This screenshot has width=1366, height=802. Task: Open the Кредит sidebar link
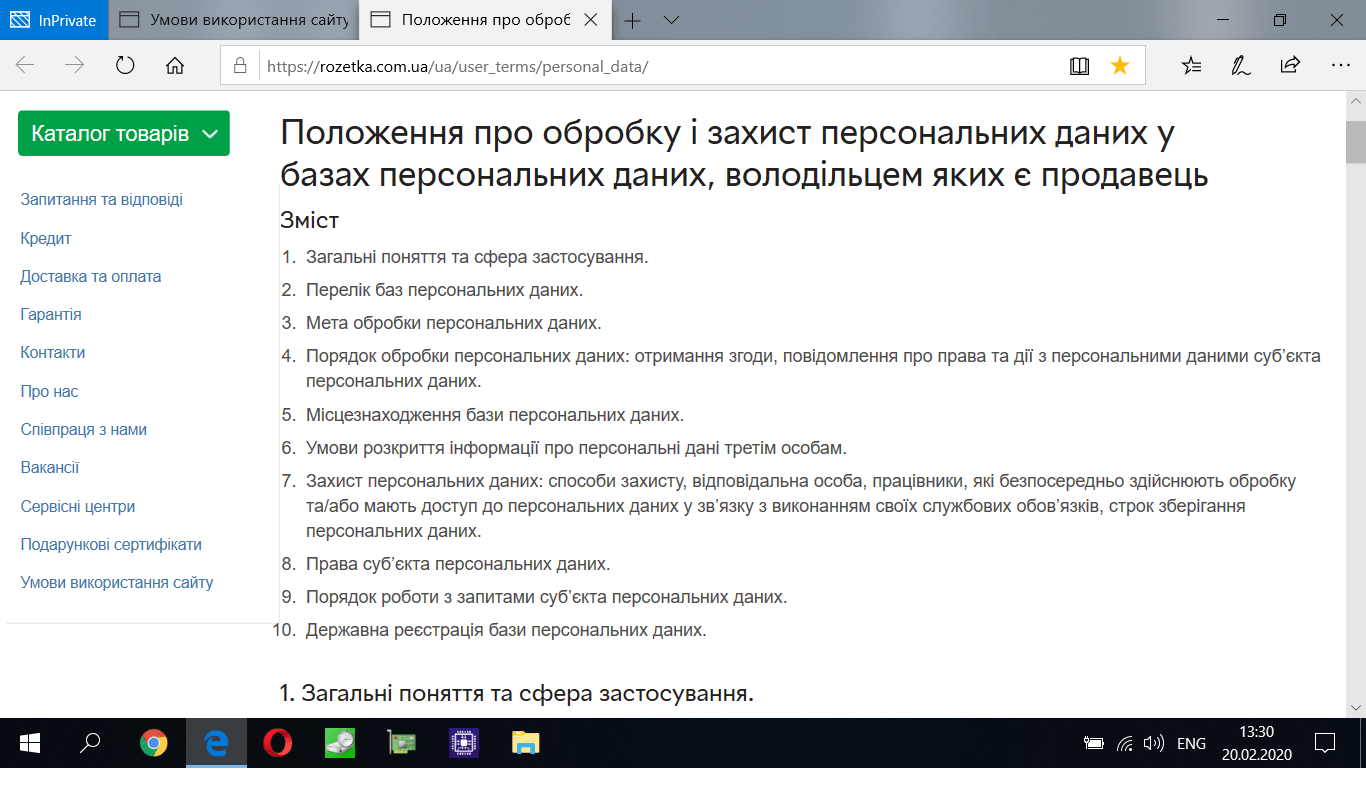click(46, 238)
